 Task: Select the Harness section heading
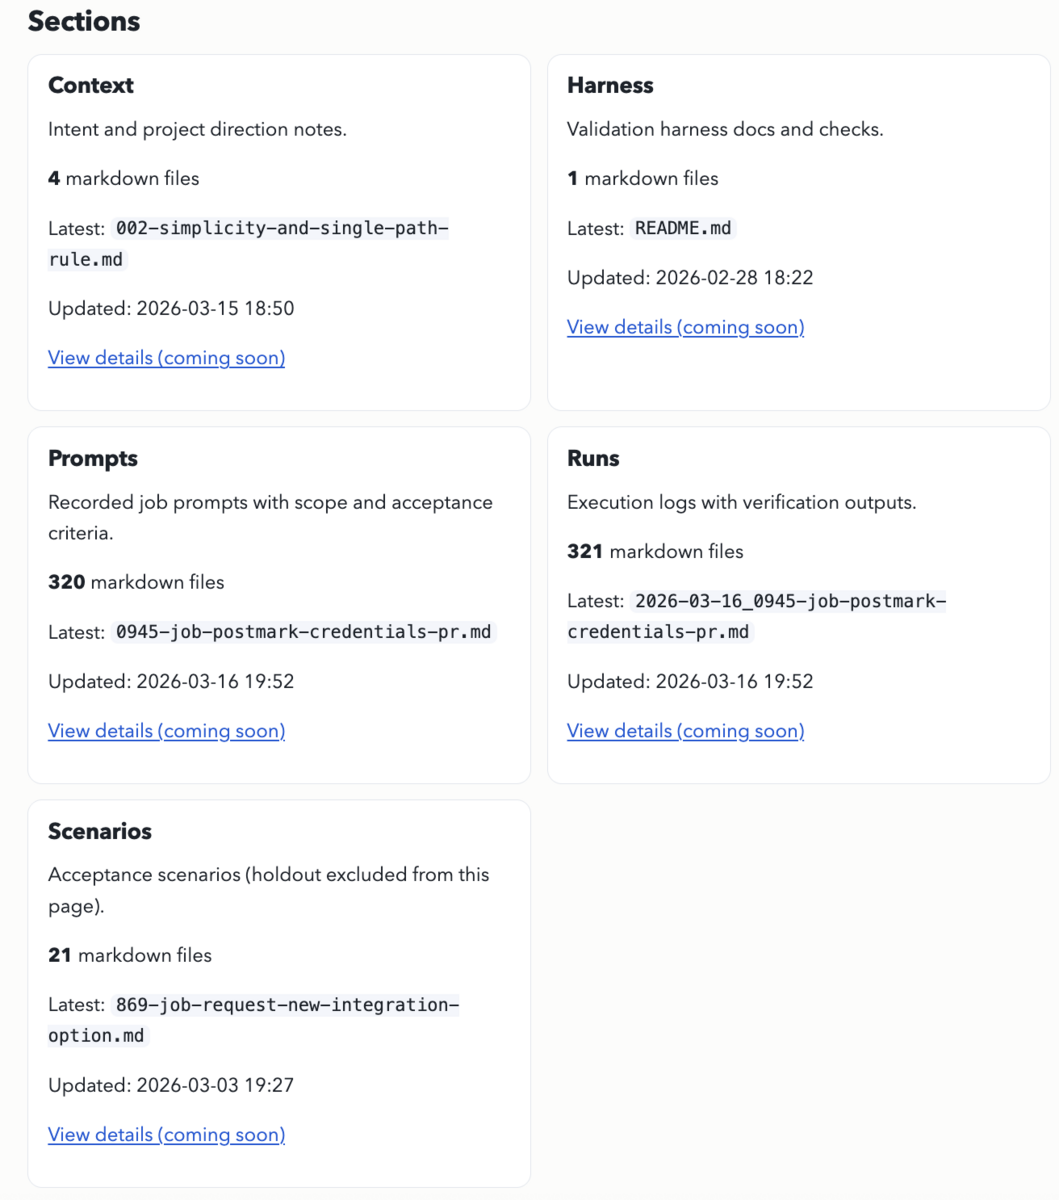610,85
